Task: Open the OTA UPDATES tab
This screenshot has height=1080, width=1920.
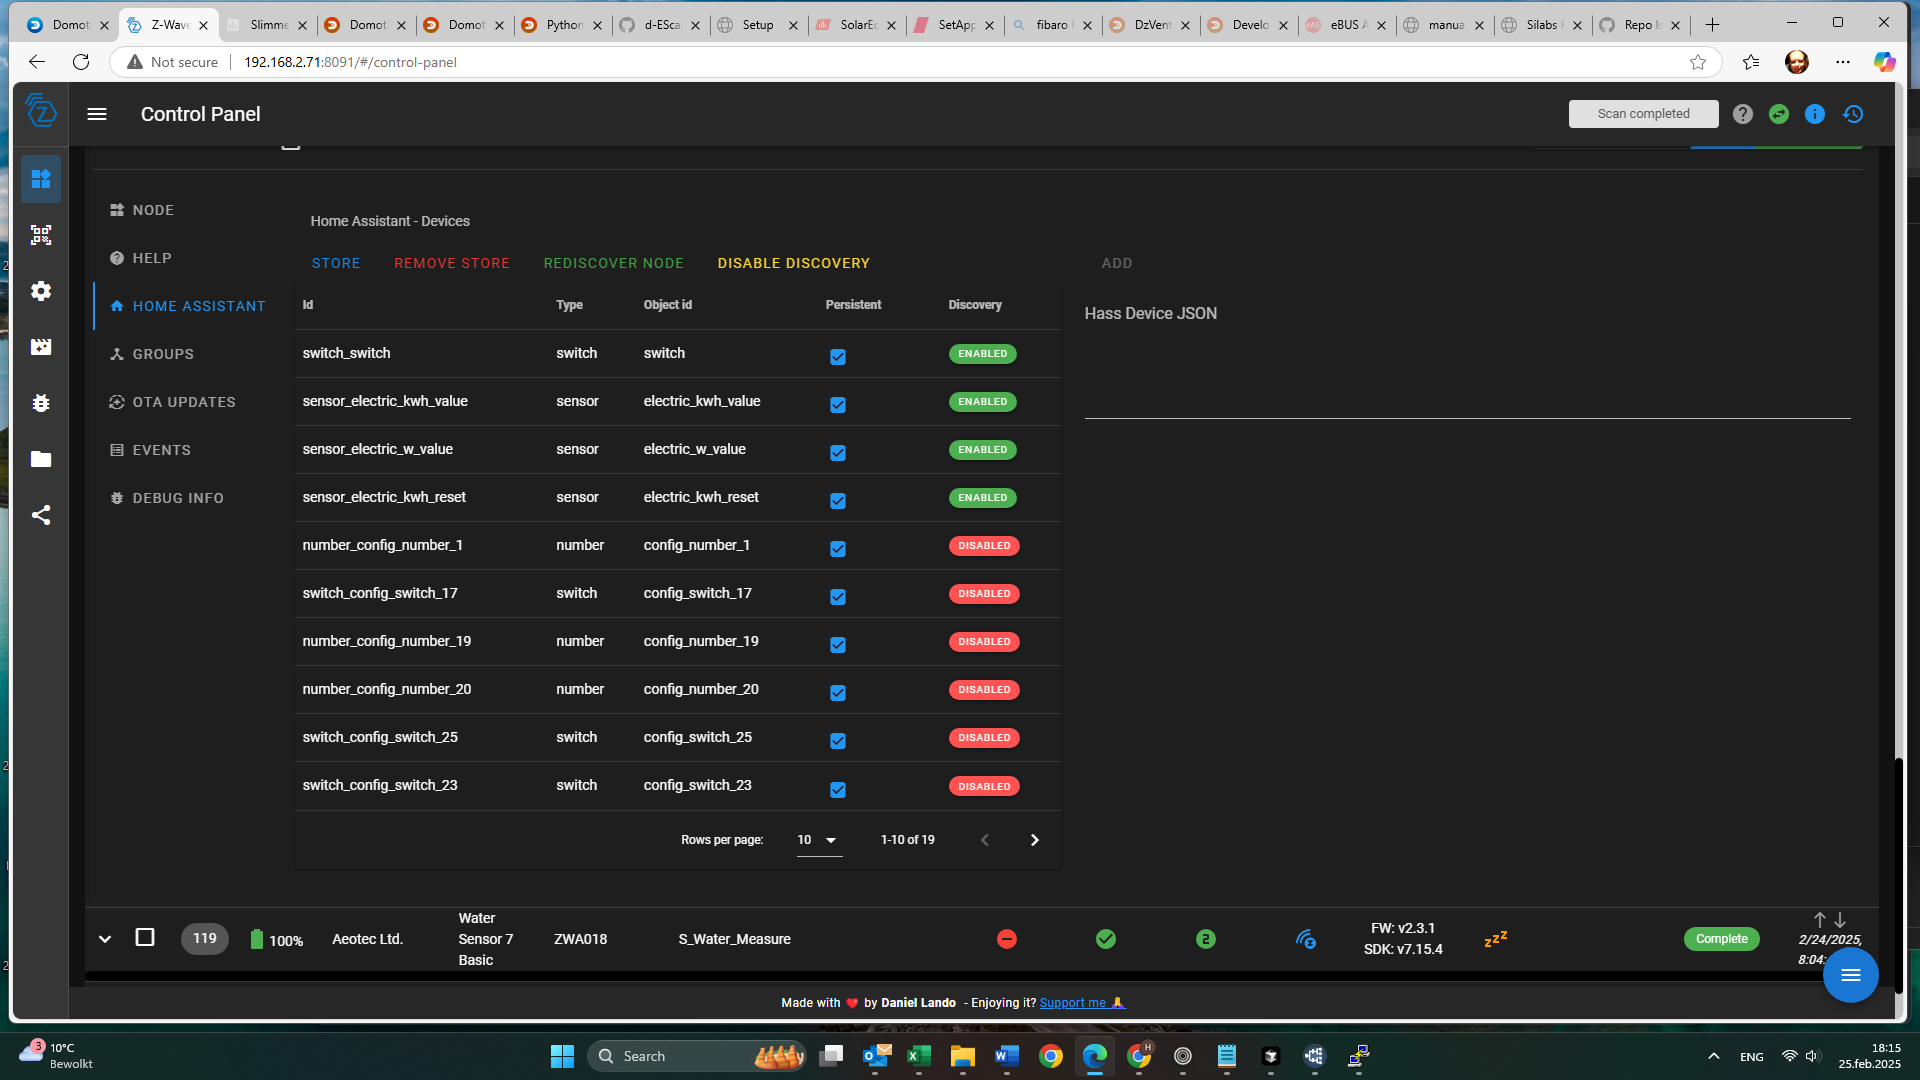Action: (173, 402)
